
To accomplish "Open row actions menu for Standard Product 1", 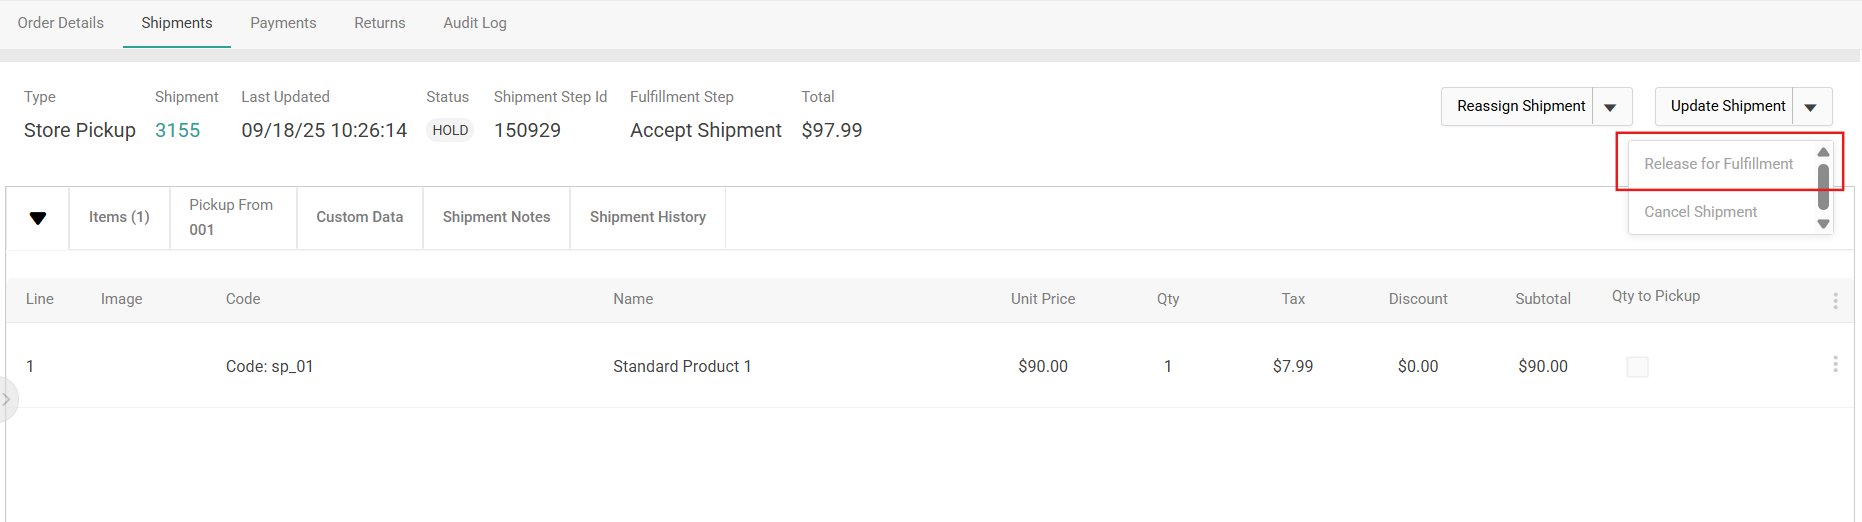I will tap(1835, 365).
